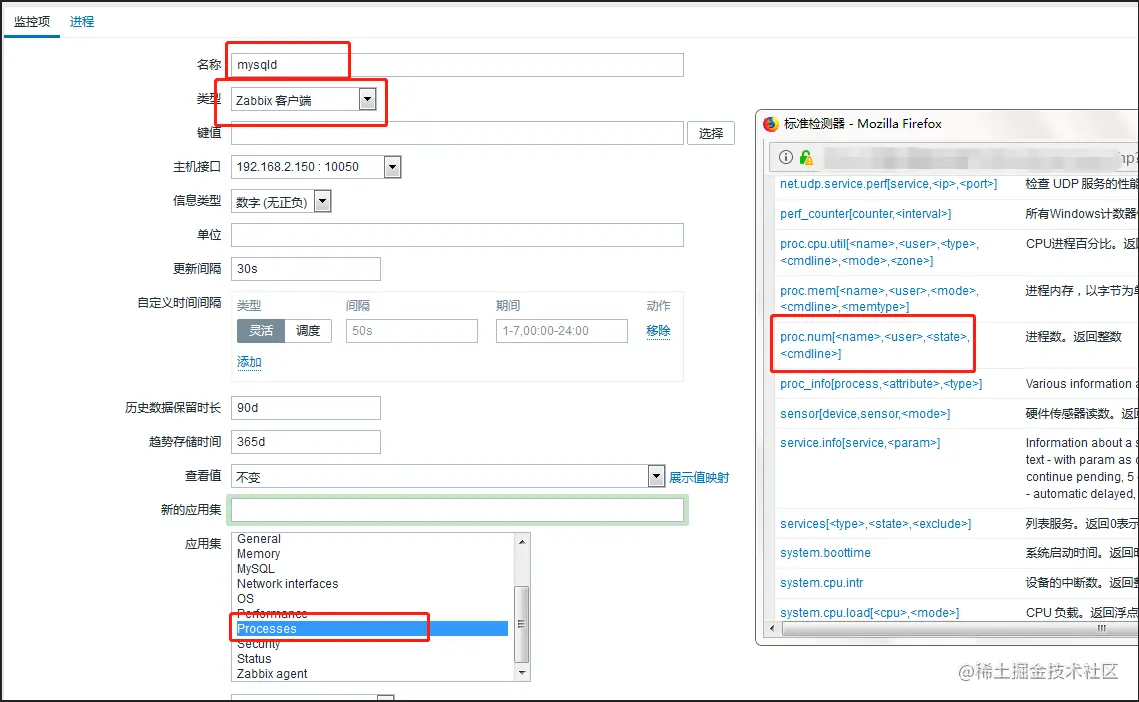This screenshot has width=1139, height=702.
Task: Select the system.boottime key link
Action: click(x=825, y=553)
